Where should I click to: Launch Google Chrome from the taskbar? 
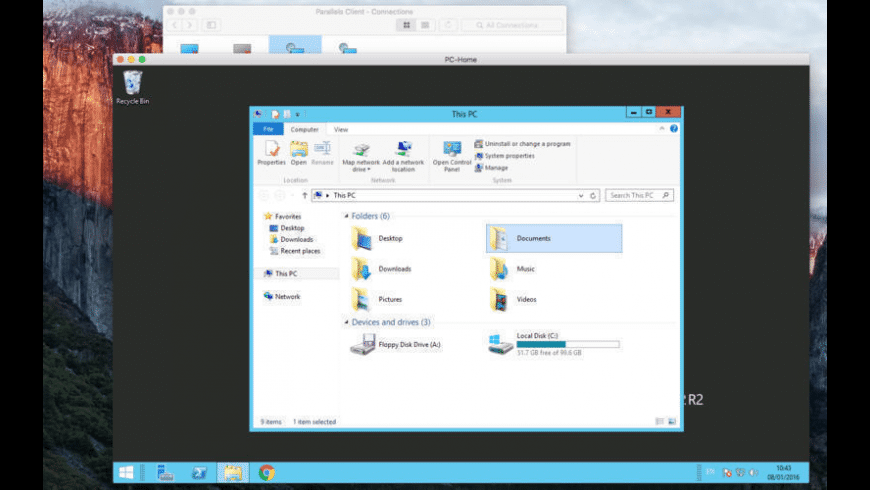click(266, 472)
